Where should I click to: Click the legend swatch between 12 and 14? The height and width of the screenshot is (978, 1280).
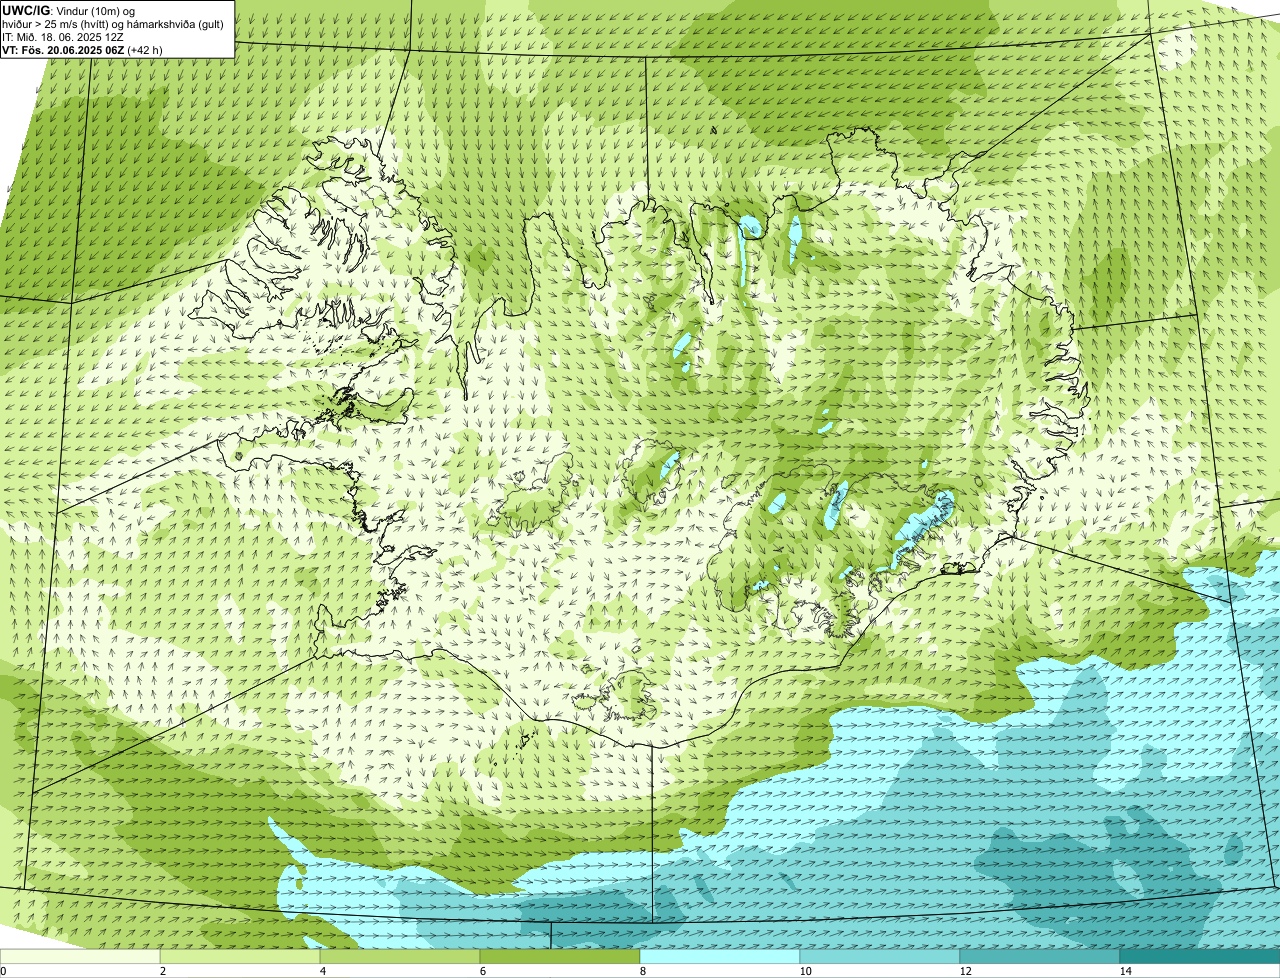(x=1040, y=957)
